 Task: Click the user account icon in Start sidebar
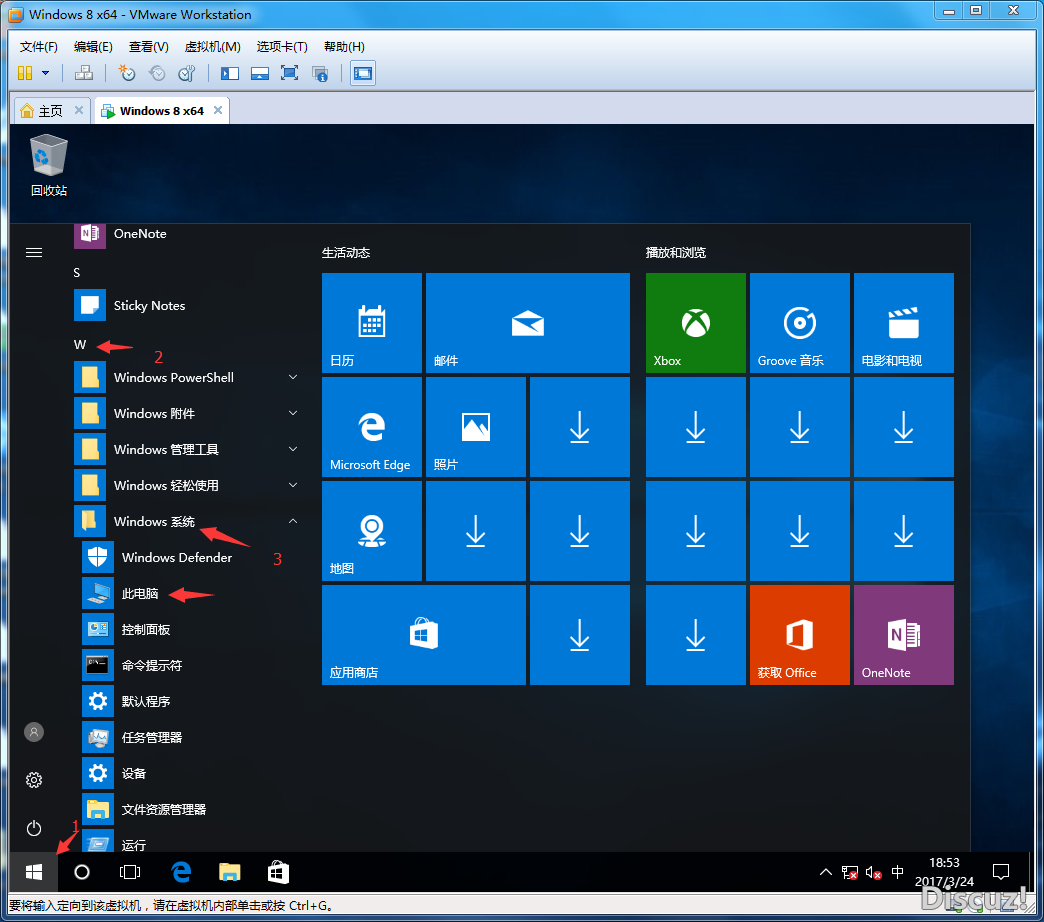pos(34,732)
